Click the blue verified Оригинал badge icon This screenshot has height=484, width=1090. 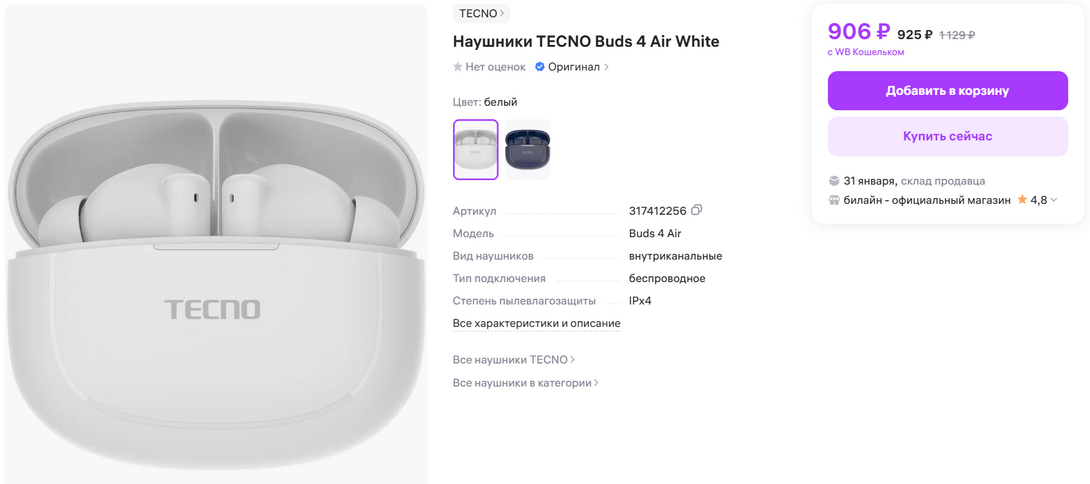pos(540,67)
